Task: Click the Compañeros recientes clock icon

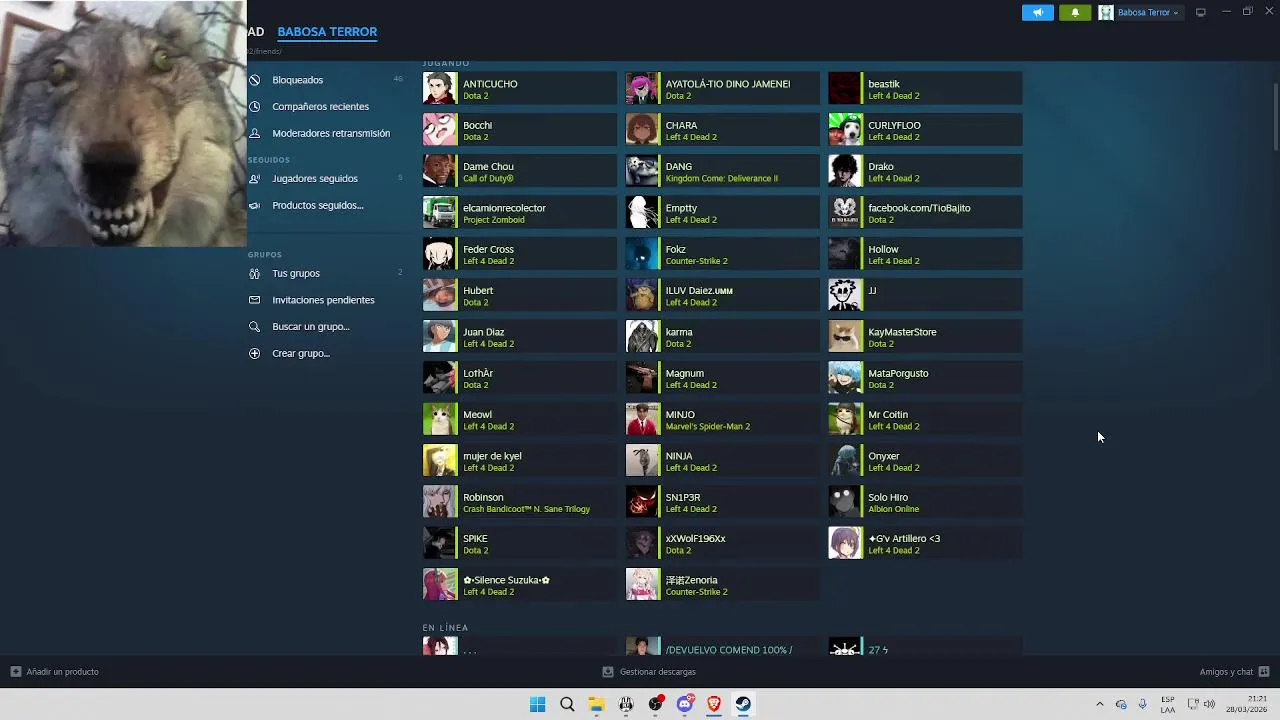Action: coord(254,107)
